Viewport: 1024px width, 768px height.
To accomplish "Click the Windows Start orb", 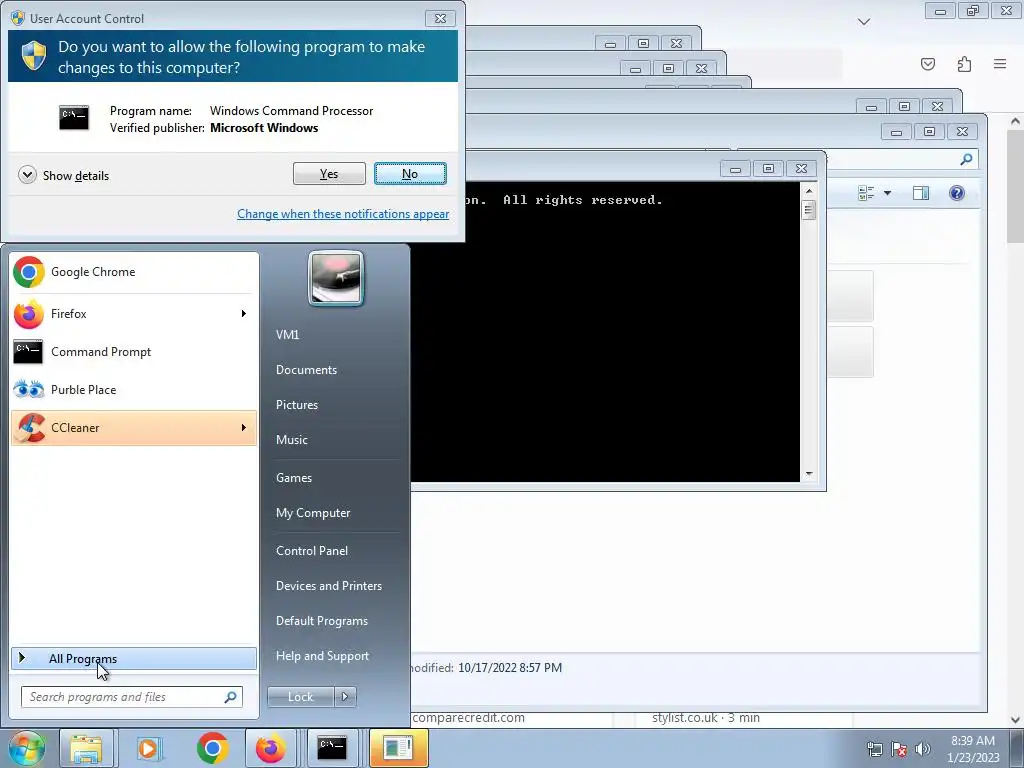I will pyautogui.click(x=26, y=748).
